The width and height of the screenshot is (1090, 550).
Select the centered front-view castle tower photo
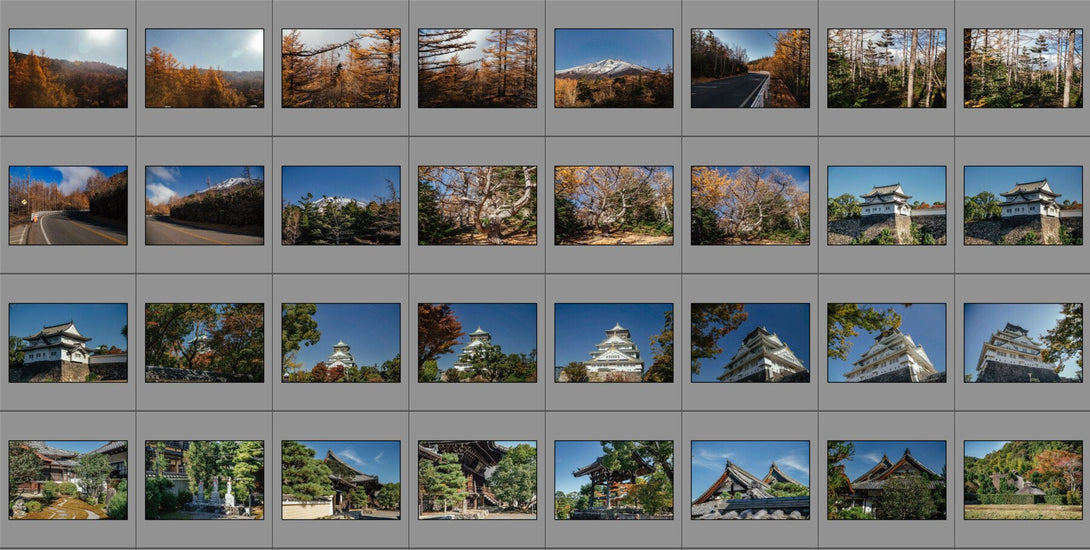point(614,343)
